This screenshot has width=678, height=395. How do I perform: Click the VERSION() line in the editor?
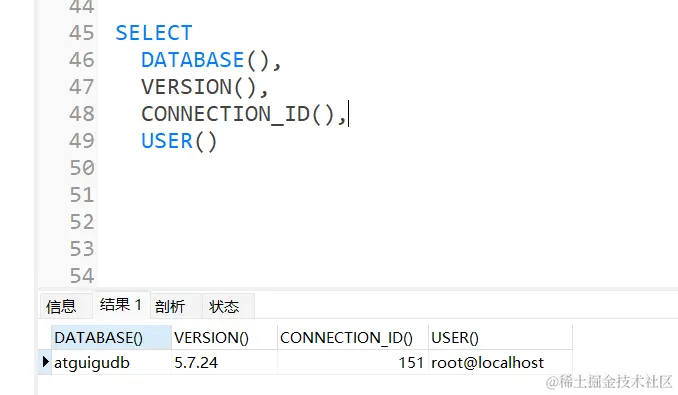[205, 87]
